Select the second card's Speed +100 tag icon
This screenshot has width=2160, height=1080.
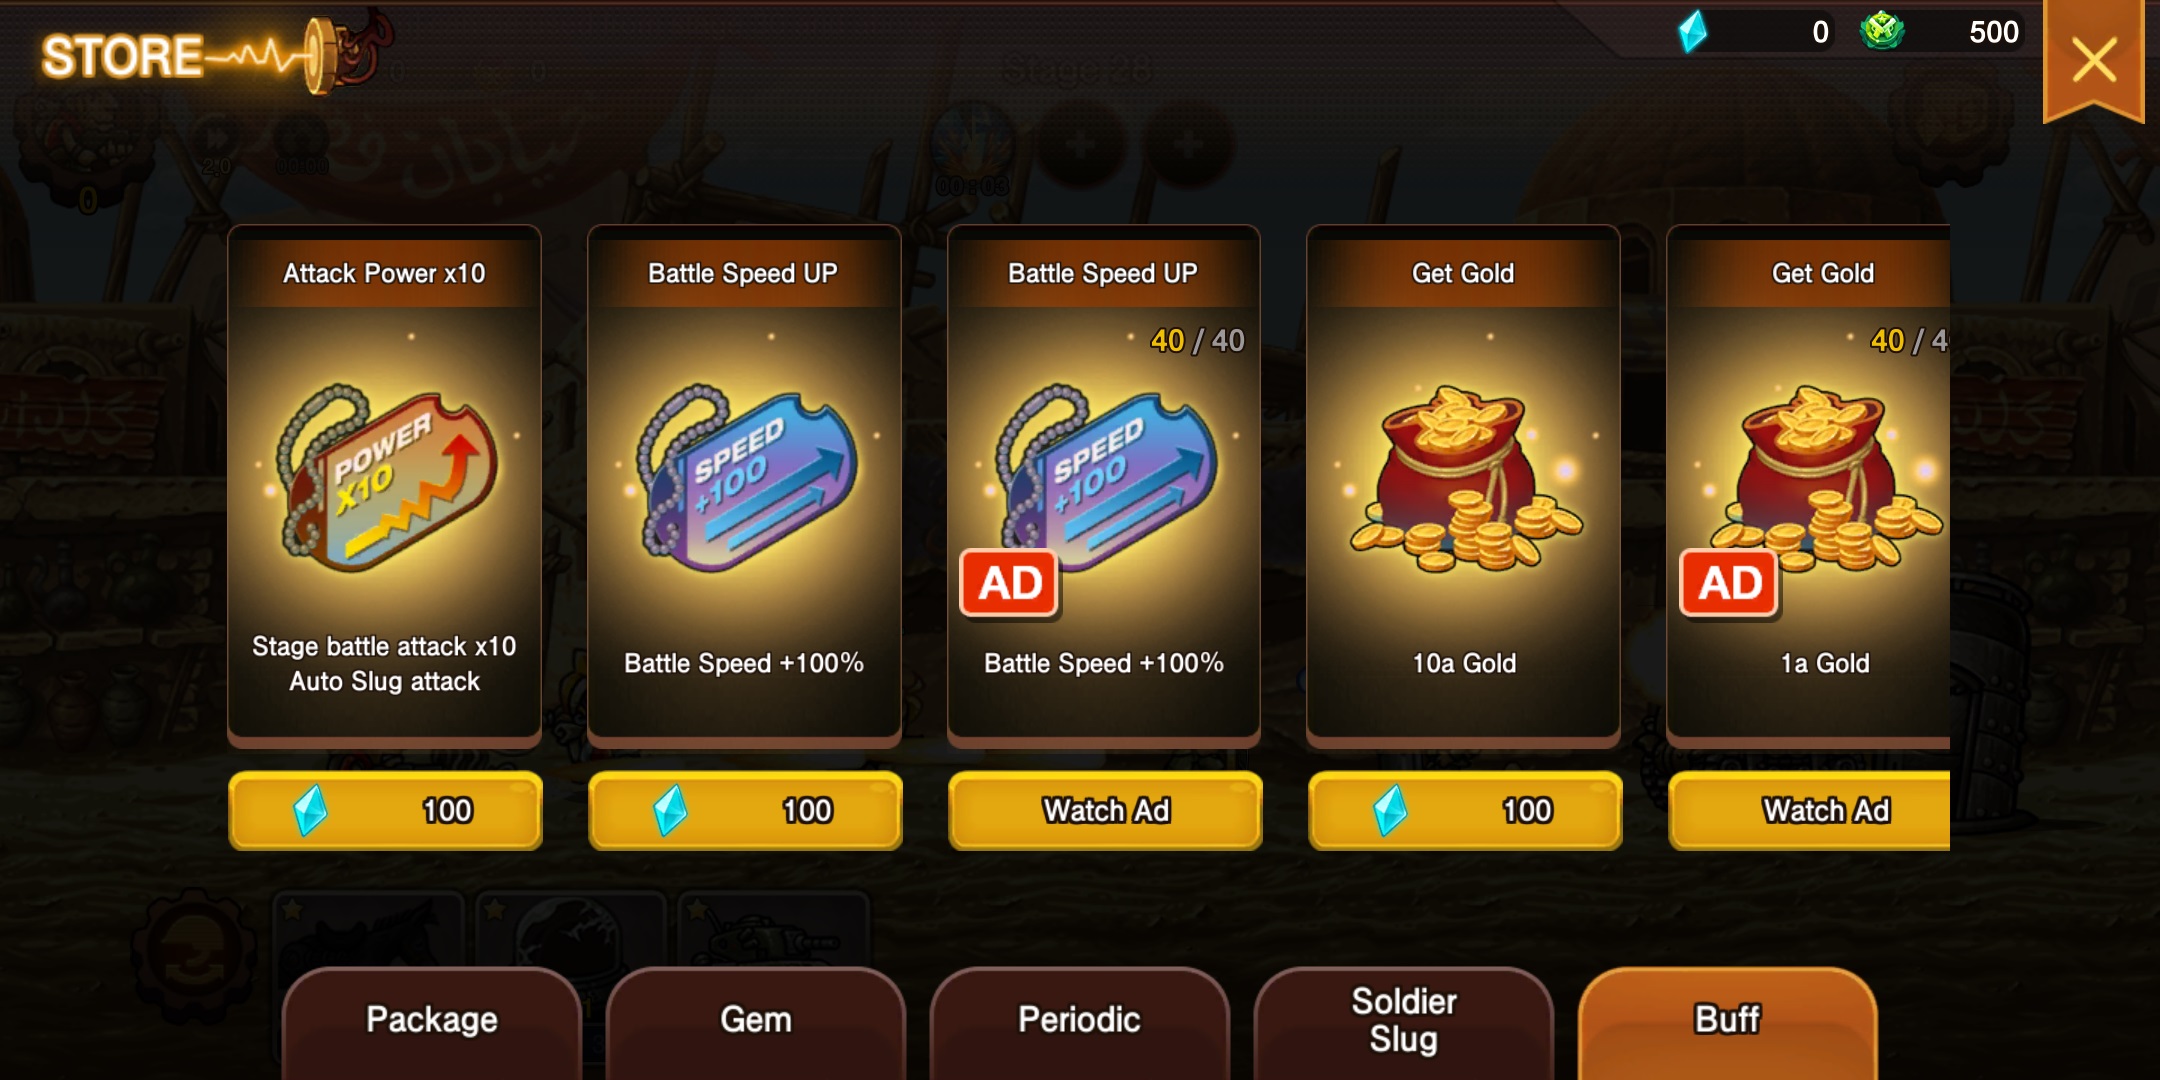point(747,478)
